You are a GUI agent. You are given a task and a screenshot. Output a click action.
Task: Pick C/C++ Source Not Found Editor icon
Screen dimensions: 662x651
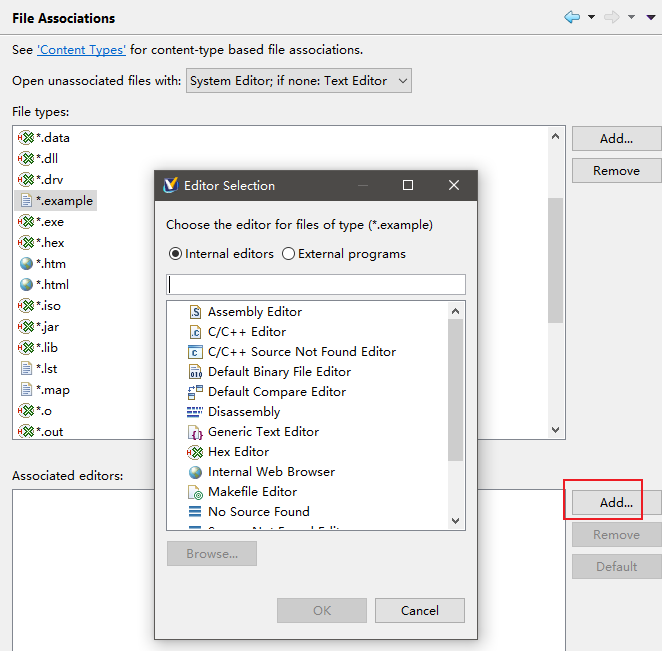point(195,352)
